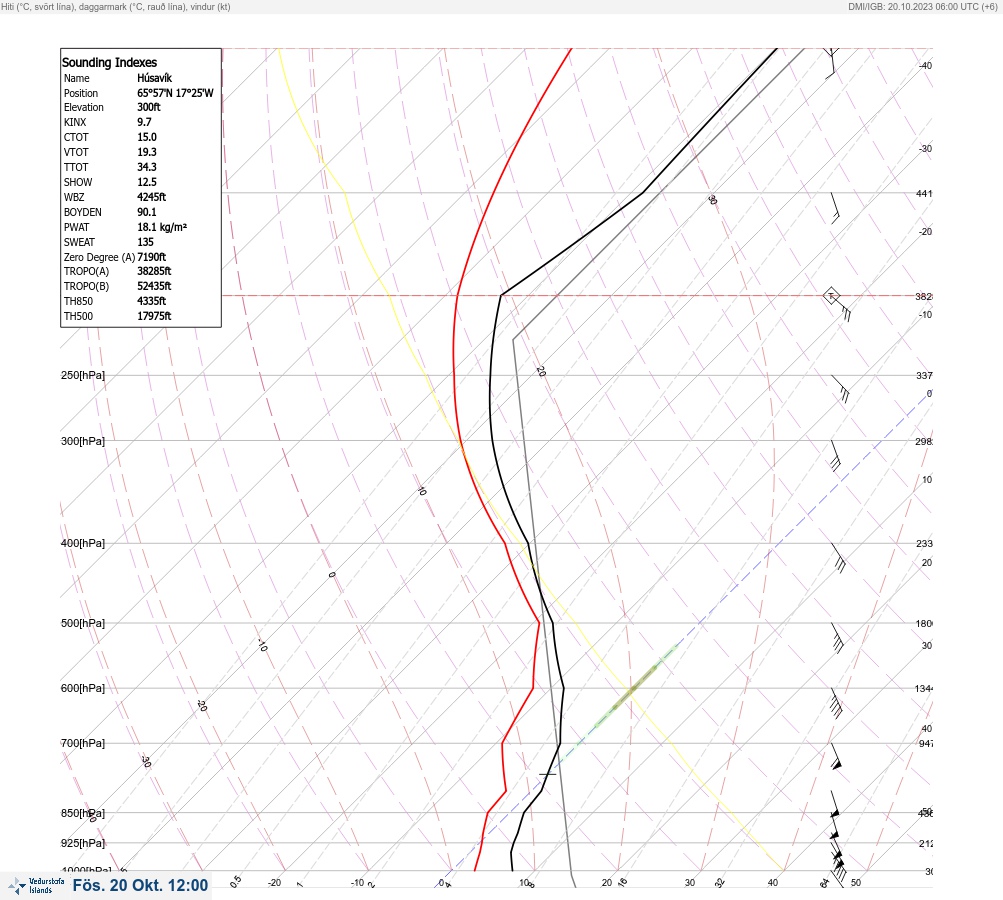This screenshot has width=1003, height=900.
Task: Click the 700[hPa] pressure level label
Action: coord(83,743)
